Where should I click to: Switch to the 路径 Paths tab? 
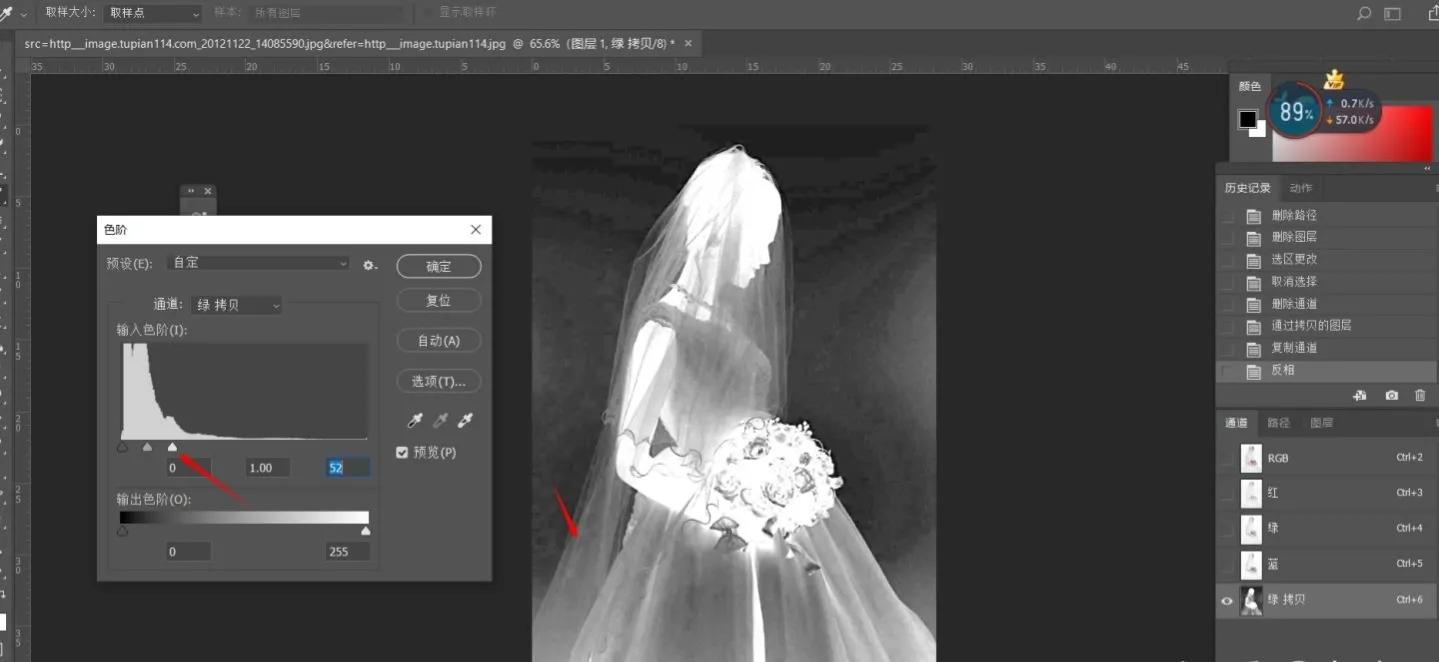pyautogui.click(x=1279, y=422)
